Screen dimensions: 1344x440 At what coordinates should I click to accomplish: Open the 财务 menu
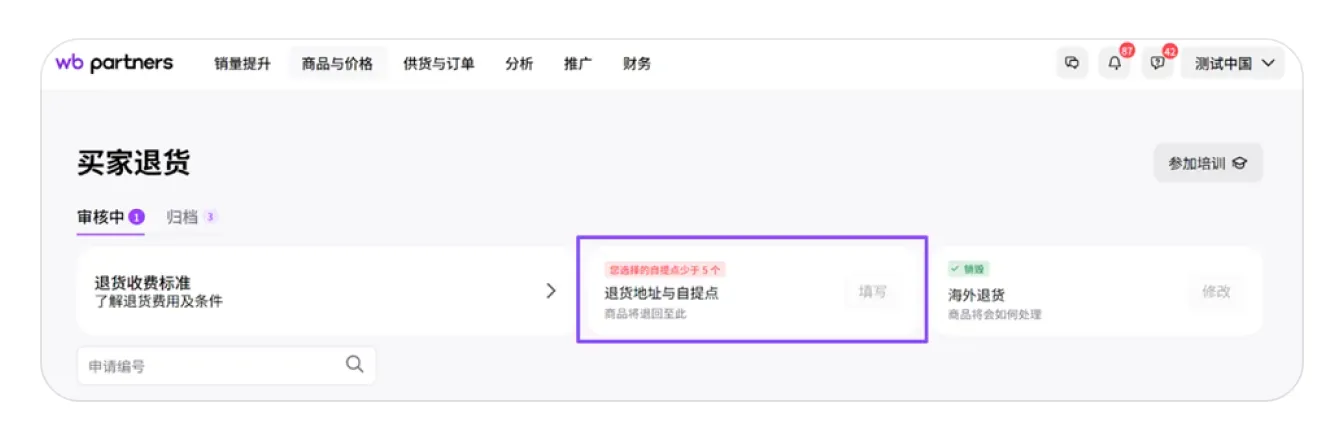(x=636, y=63)
